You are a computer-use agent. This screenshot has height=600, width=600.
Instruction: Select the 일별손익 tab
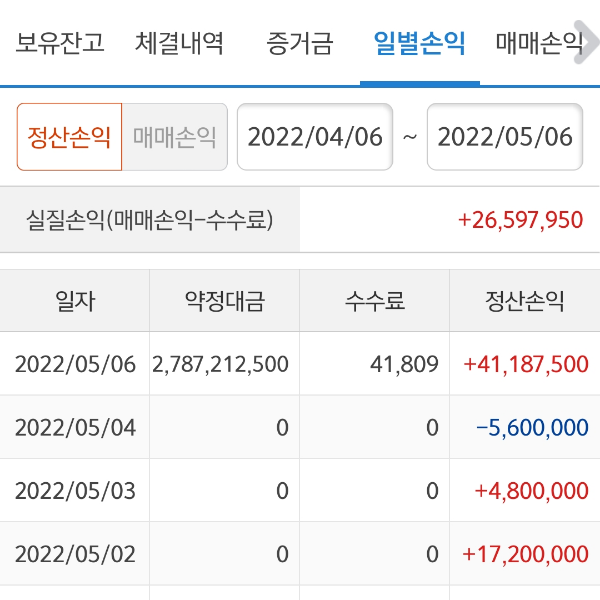point(419,44)
